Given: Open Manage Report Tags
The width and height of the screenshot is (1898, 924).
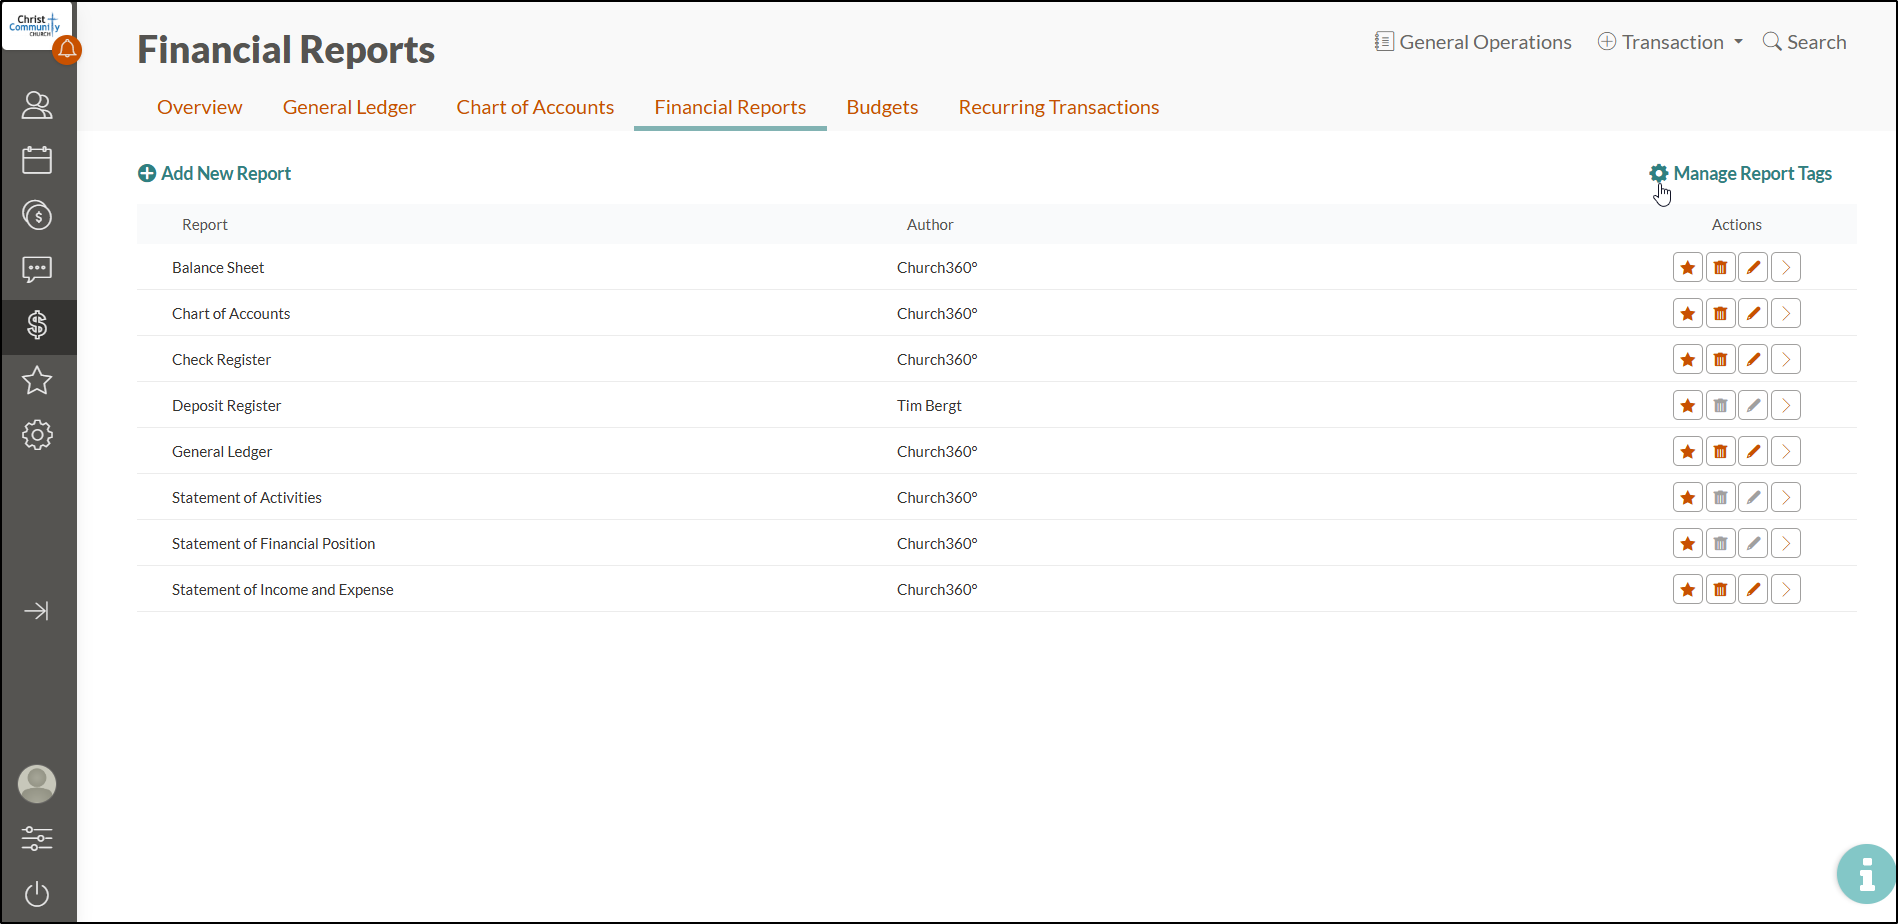Looking at the screenshot, I should [x=1741, y=174].
